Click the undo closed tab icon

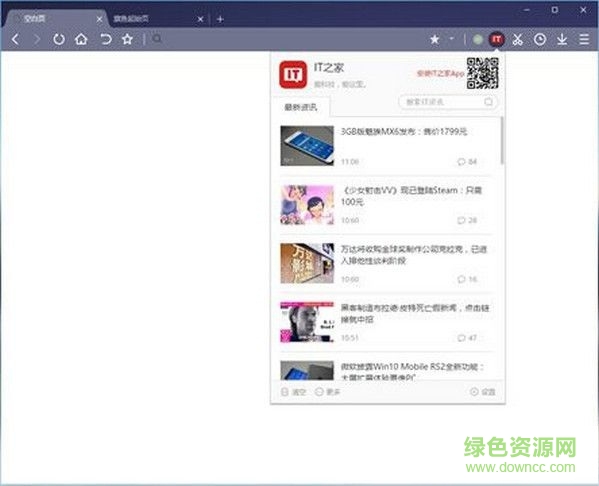coord(105,39)
